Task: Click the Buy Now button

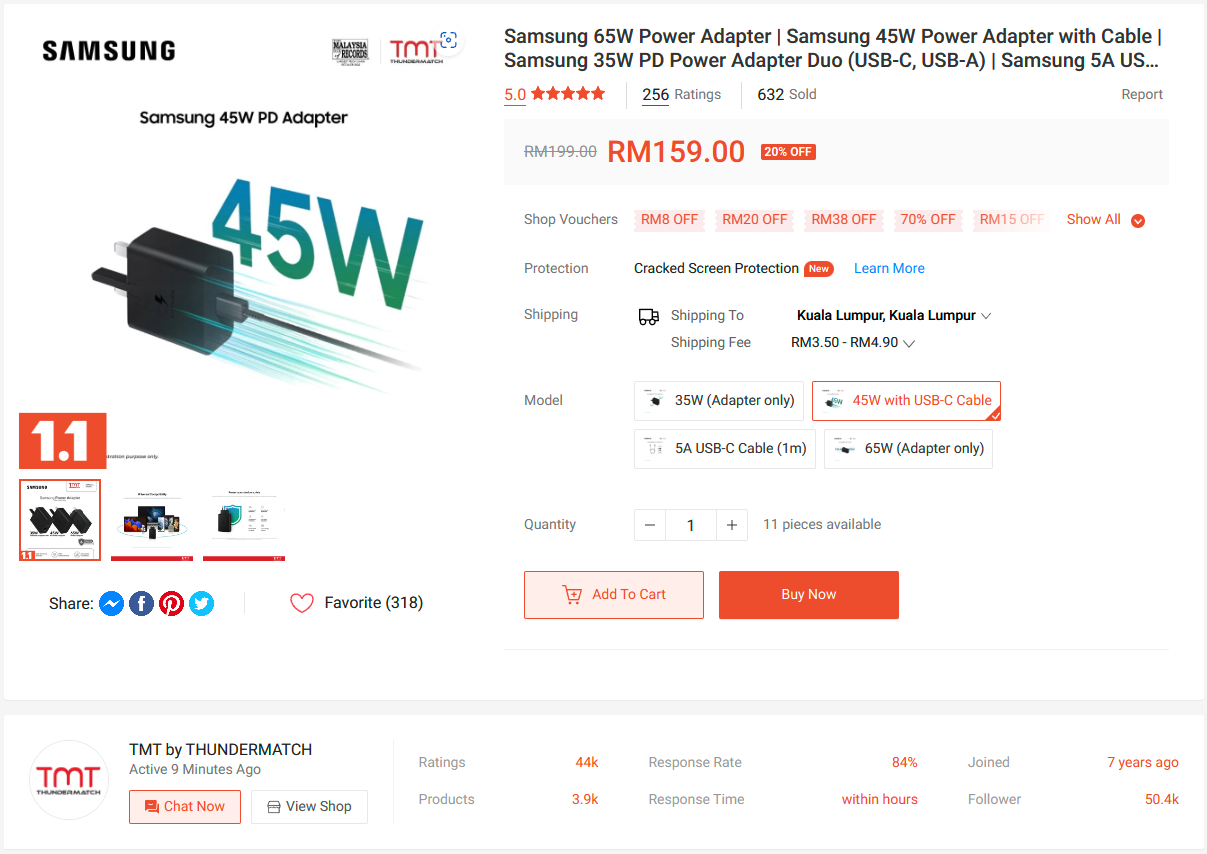Action: (809, 595)
